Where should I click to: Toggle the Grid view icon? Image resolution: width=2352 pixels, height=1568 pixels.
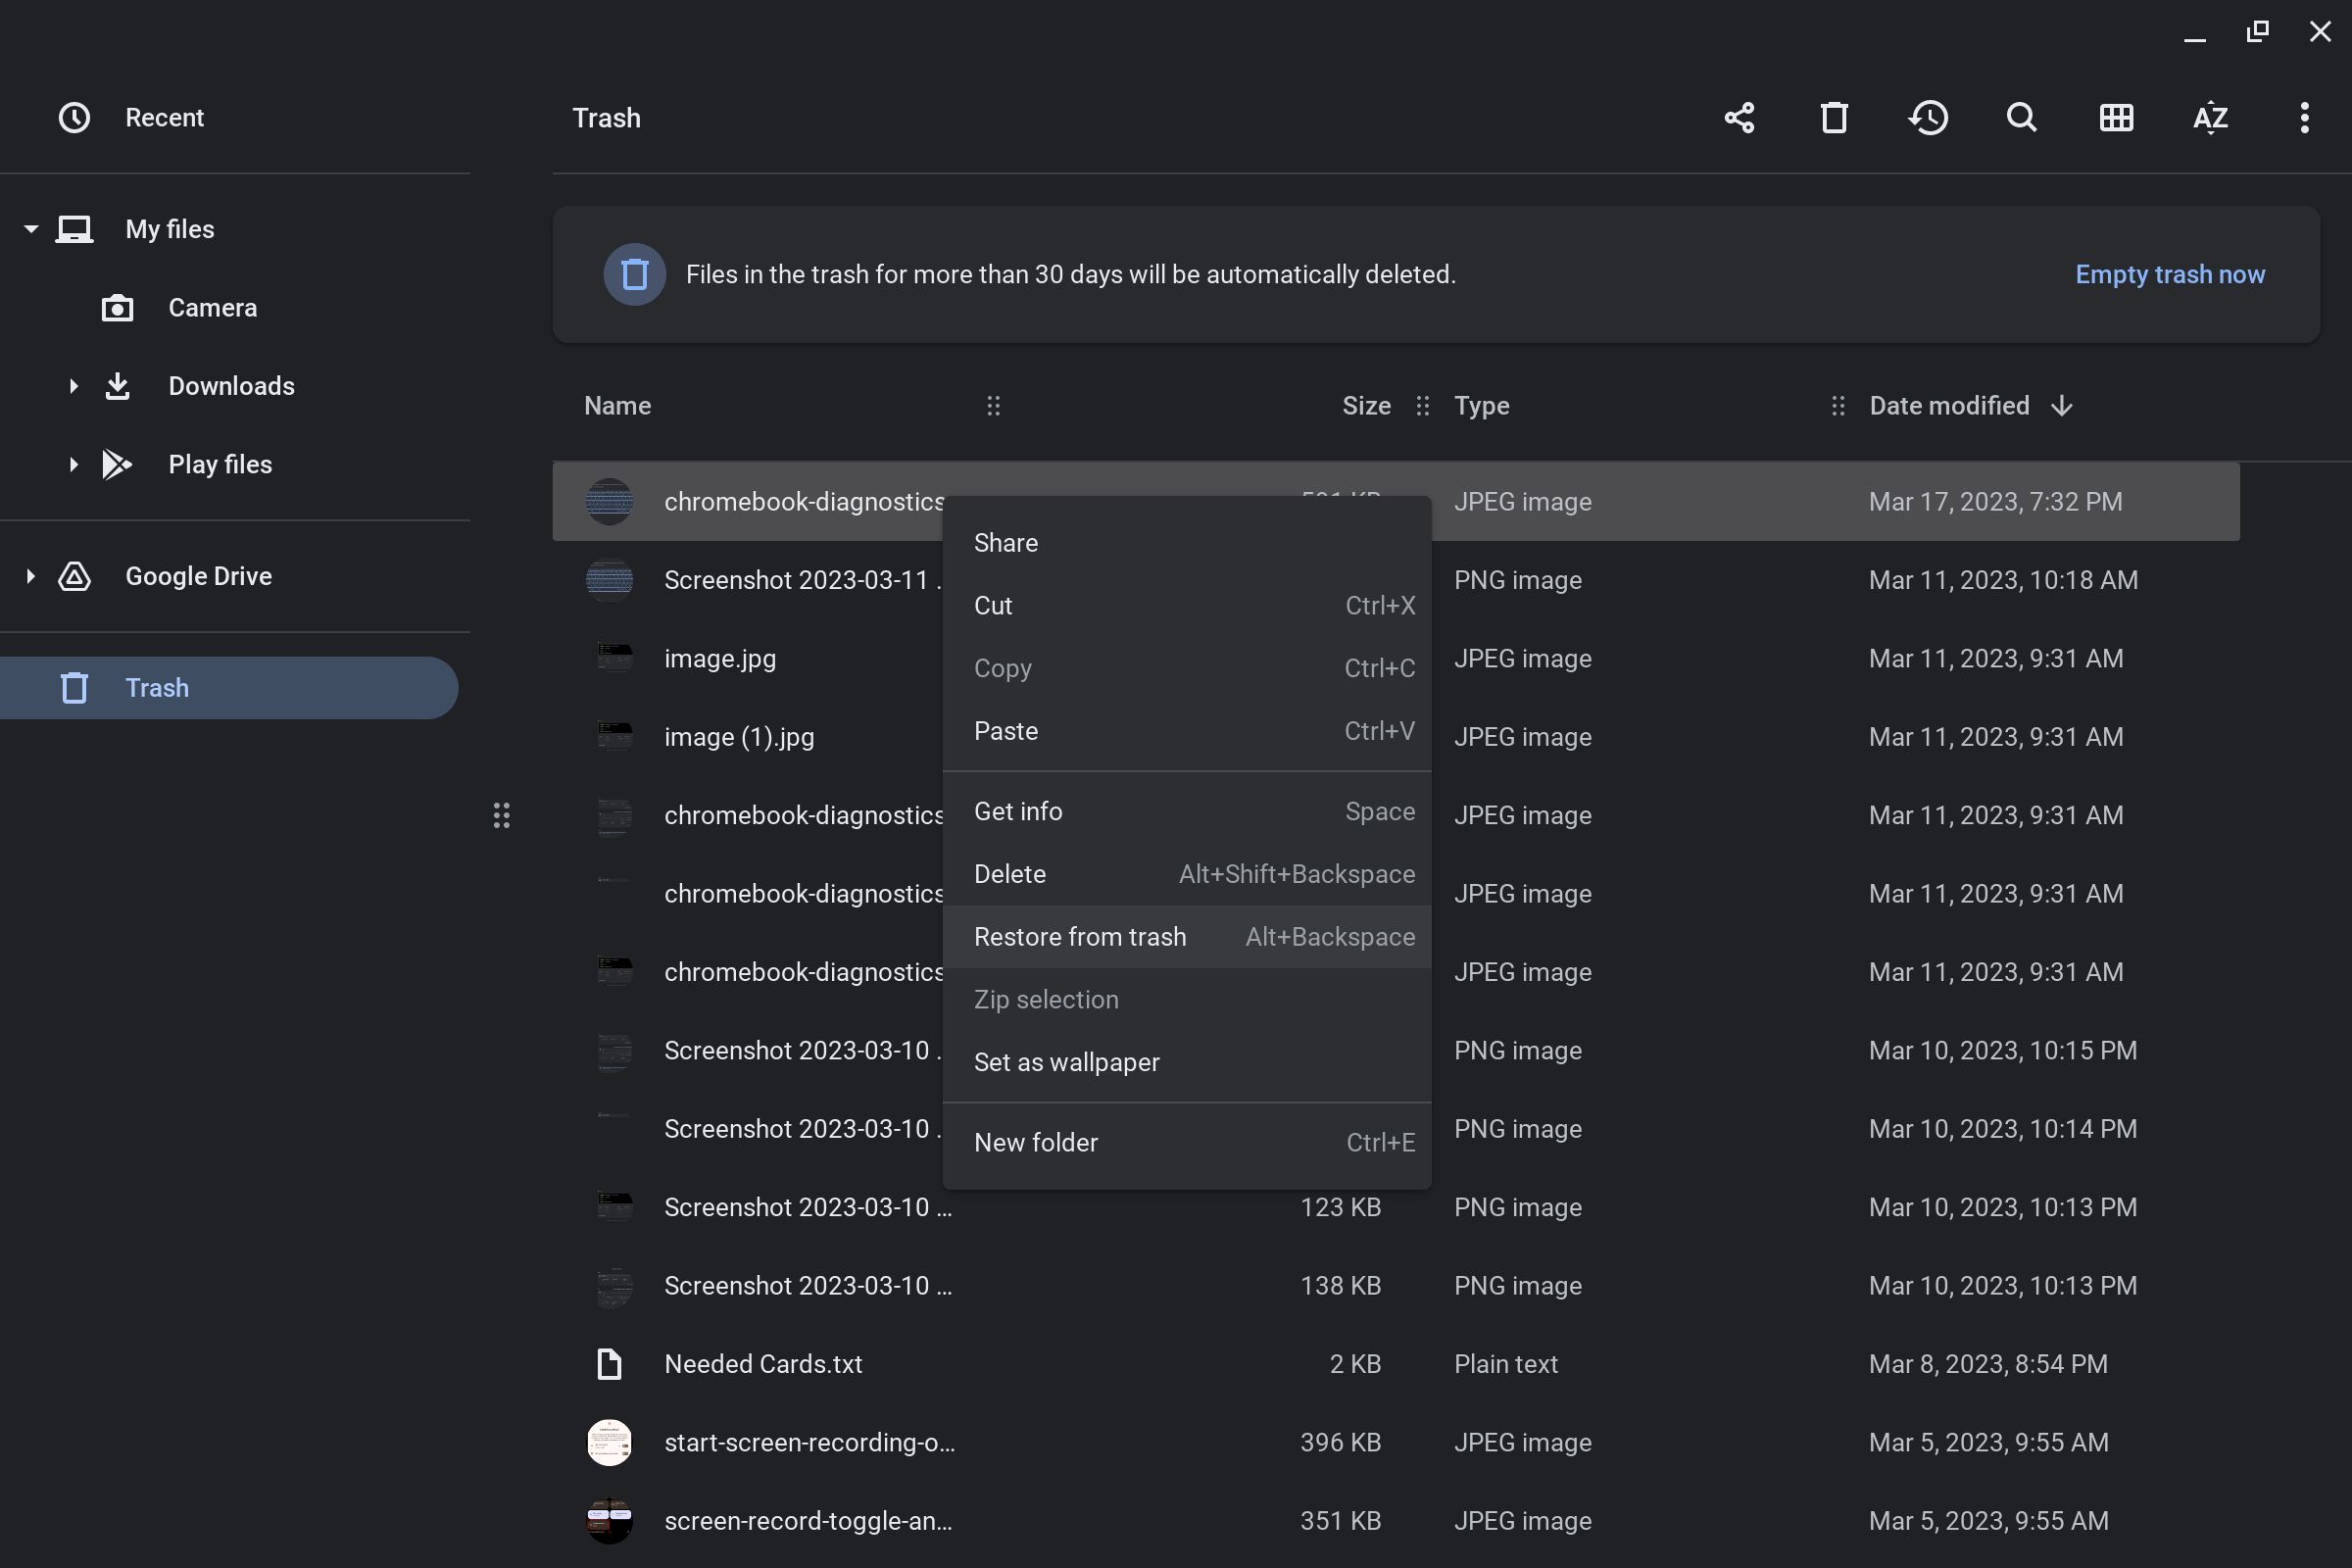pyautogui.click(x=2116, y=116)
